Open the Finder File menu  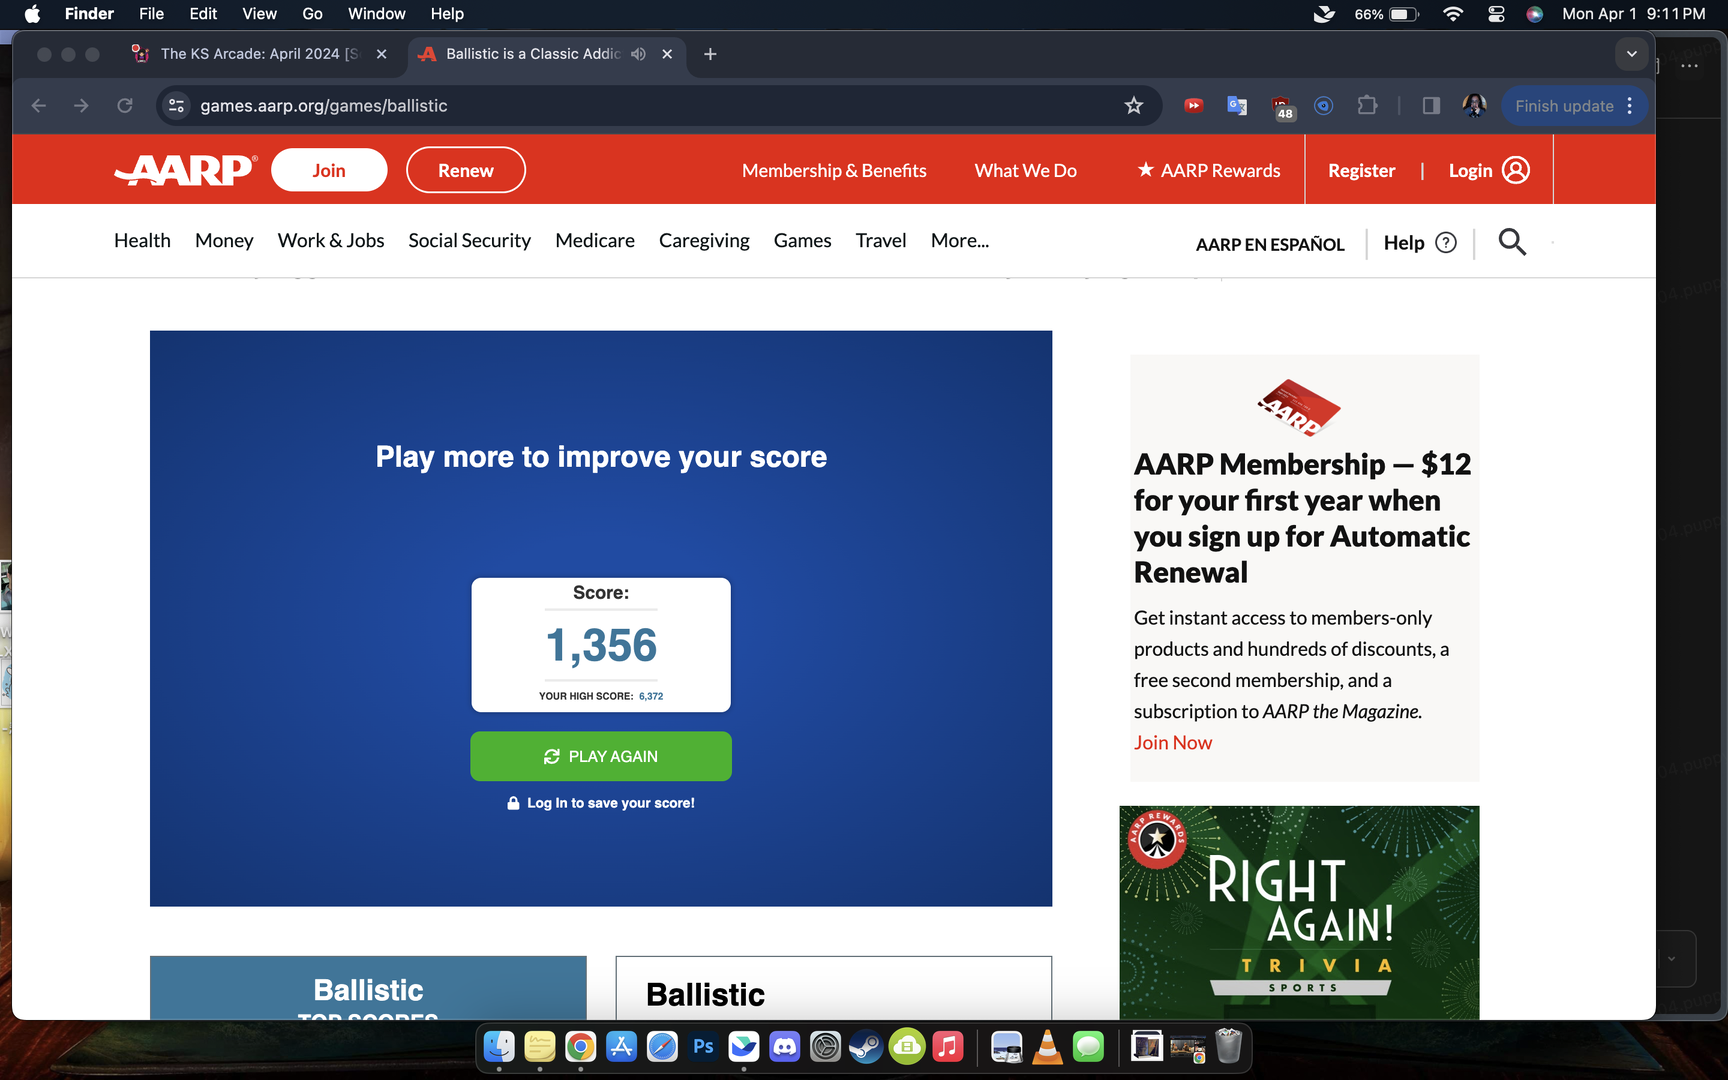coord(151,14)
